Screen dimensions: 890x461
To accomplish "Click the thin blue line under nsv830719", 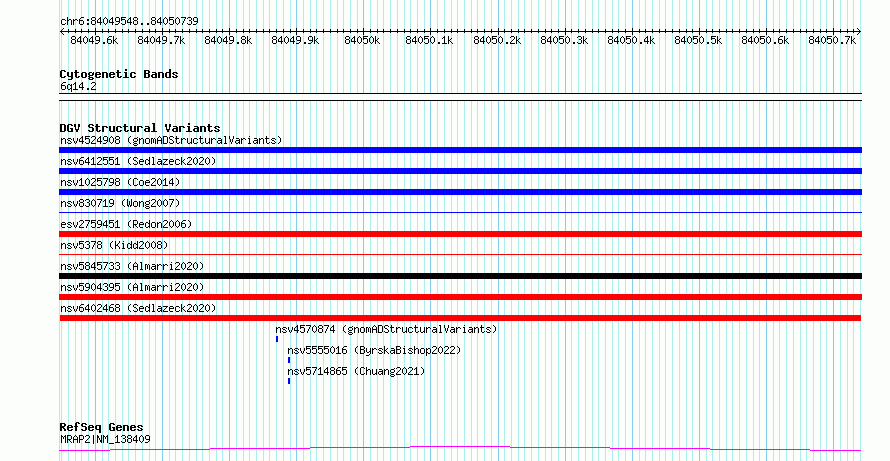I will [460, 212].
